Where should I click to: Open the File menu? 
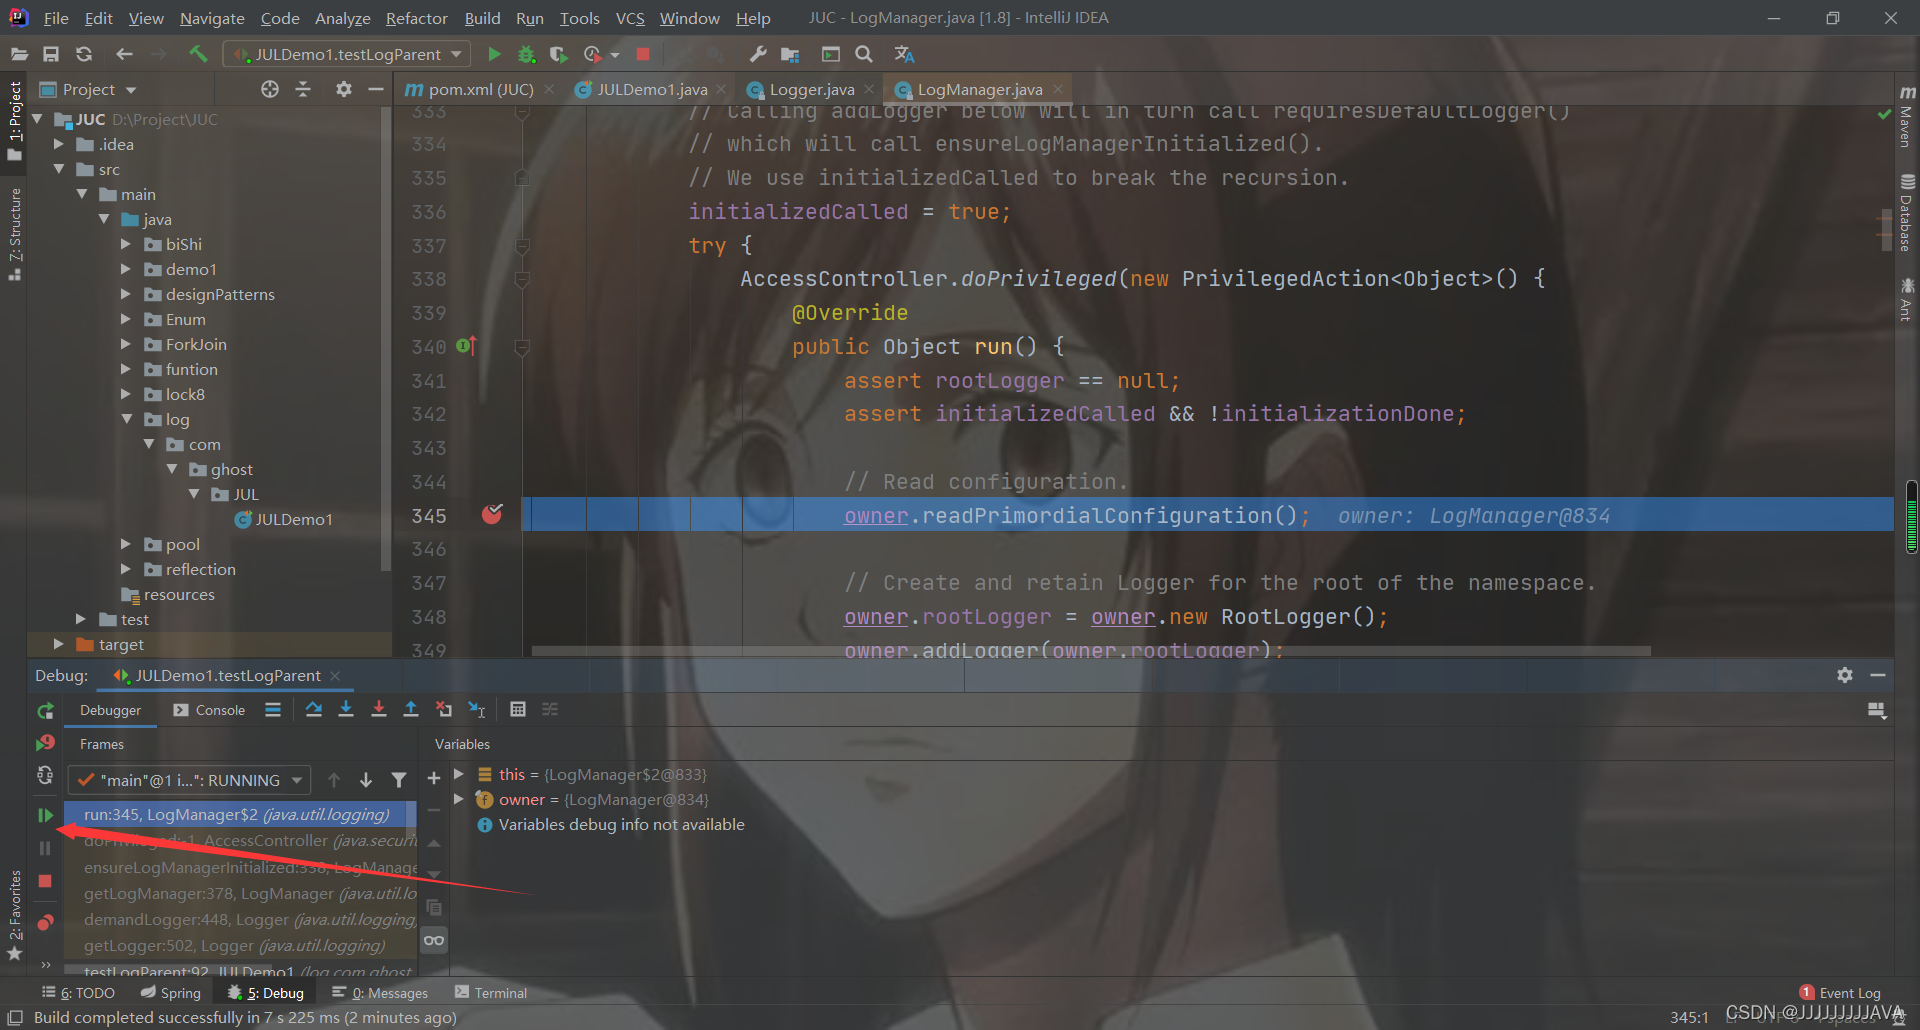click(x=56, y=18)
